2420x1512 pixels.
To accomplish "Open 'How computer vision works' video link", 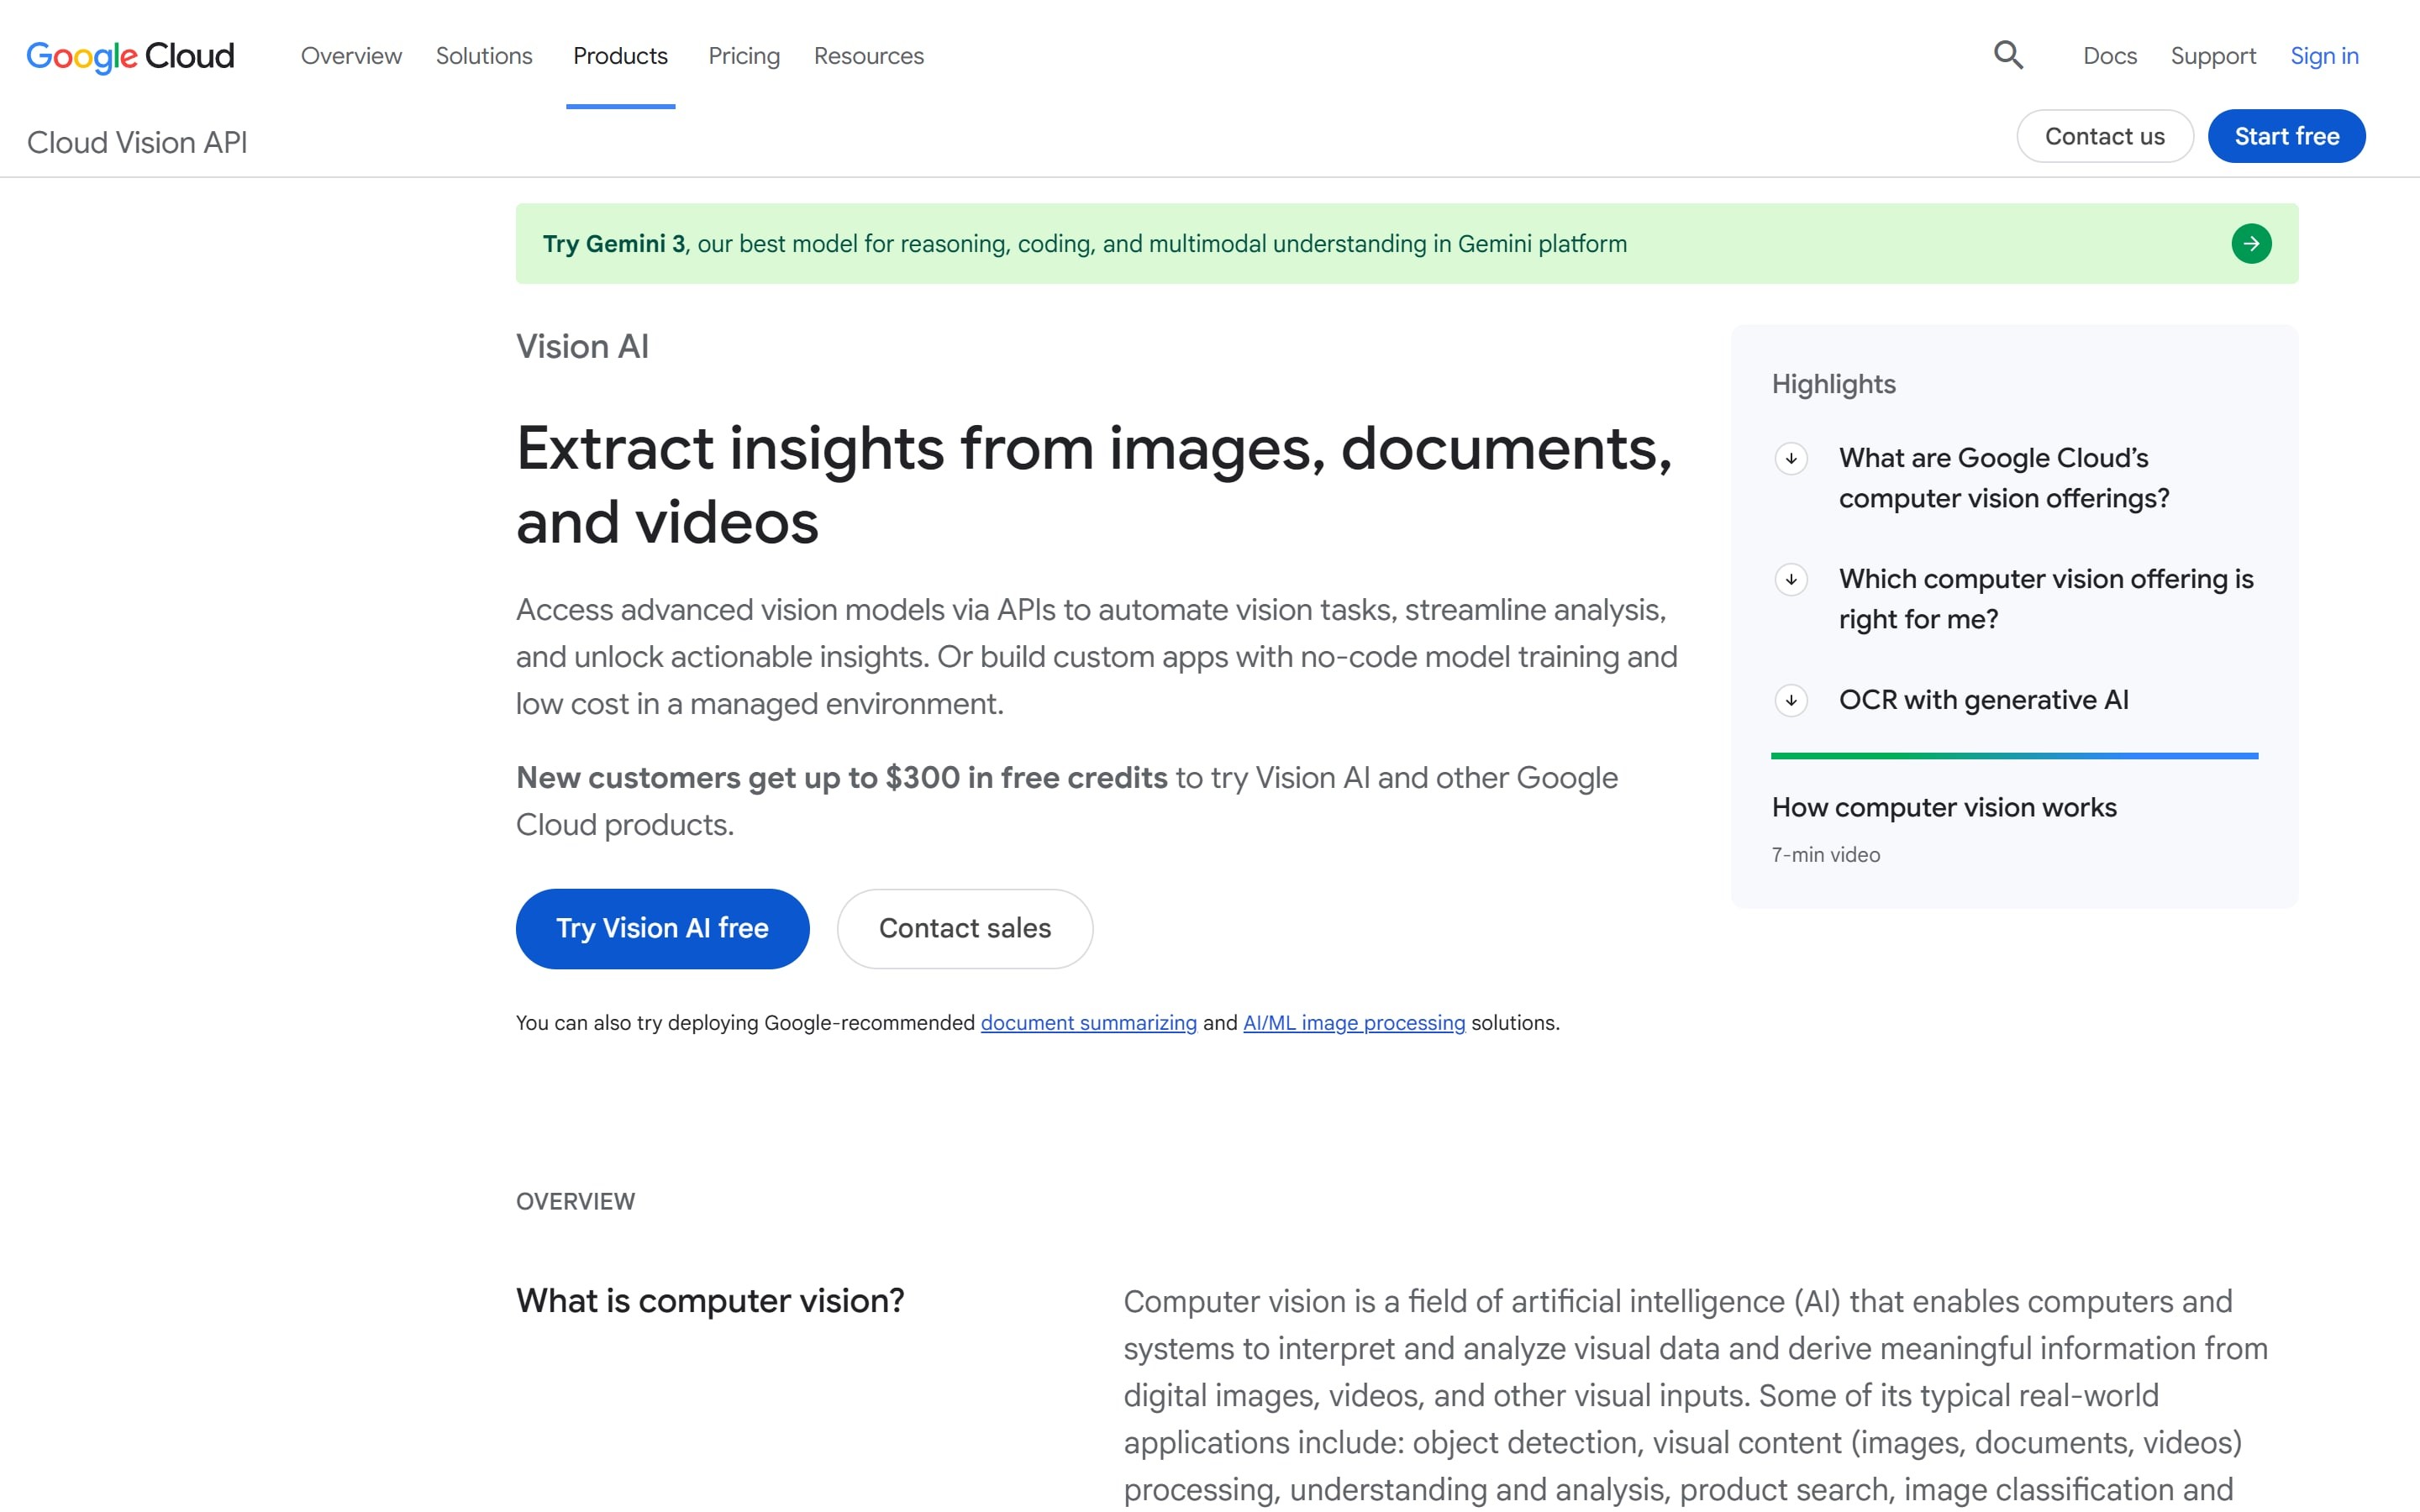I will [x=1944, y=807].
